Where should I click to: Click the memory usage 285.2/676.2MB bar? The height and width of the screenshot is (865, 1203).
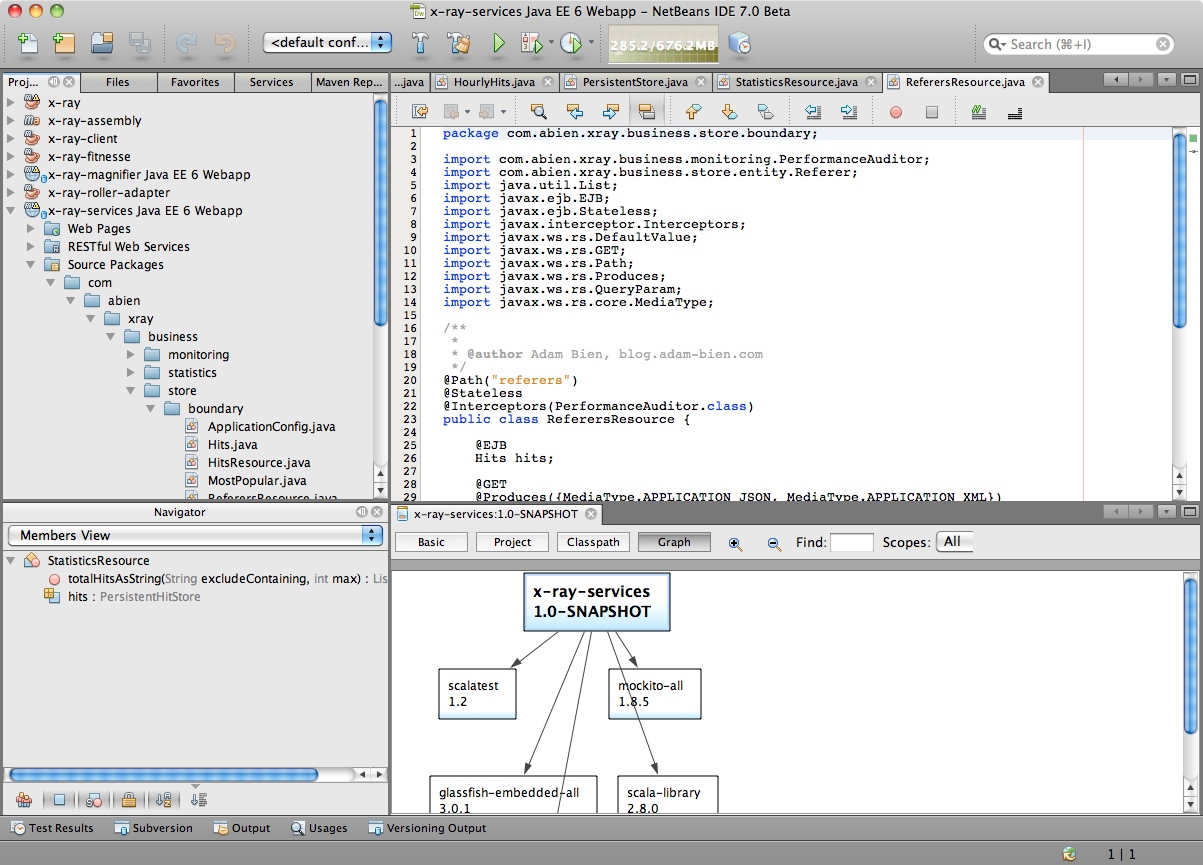click(x=662, y=45)
